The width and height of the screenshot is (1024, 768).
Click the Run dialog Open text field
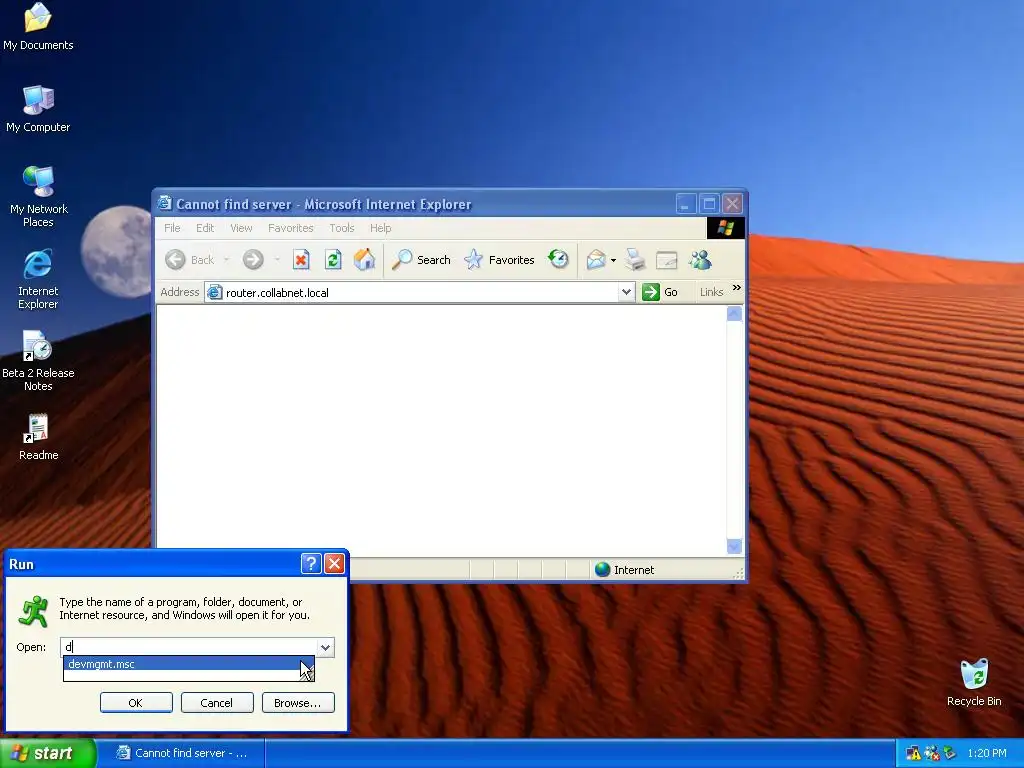[189, 647]
